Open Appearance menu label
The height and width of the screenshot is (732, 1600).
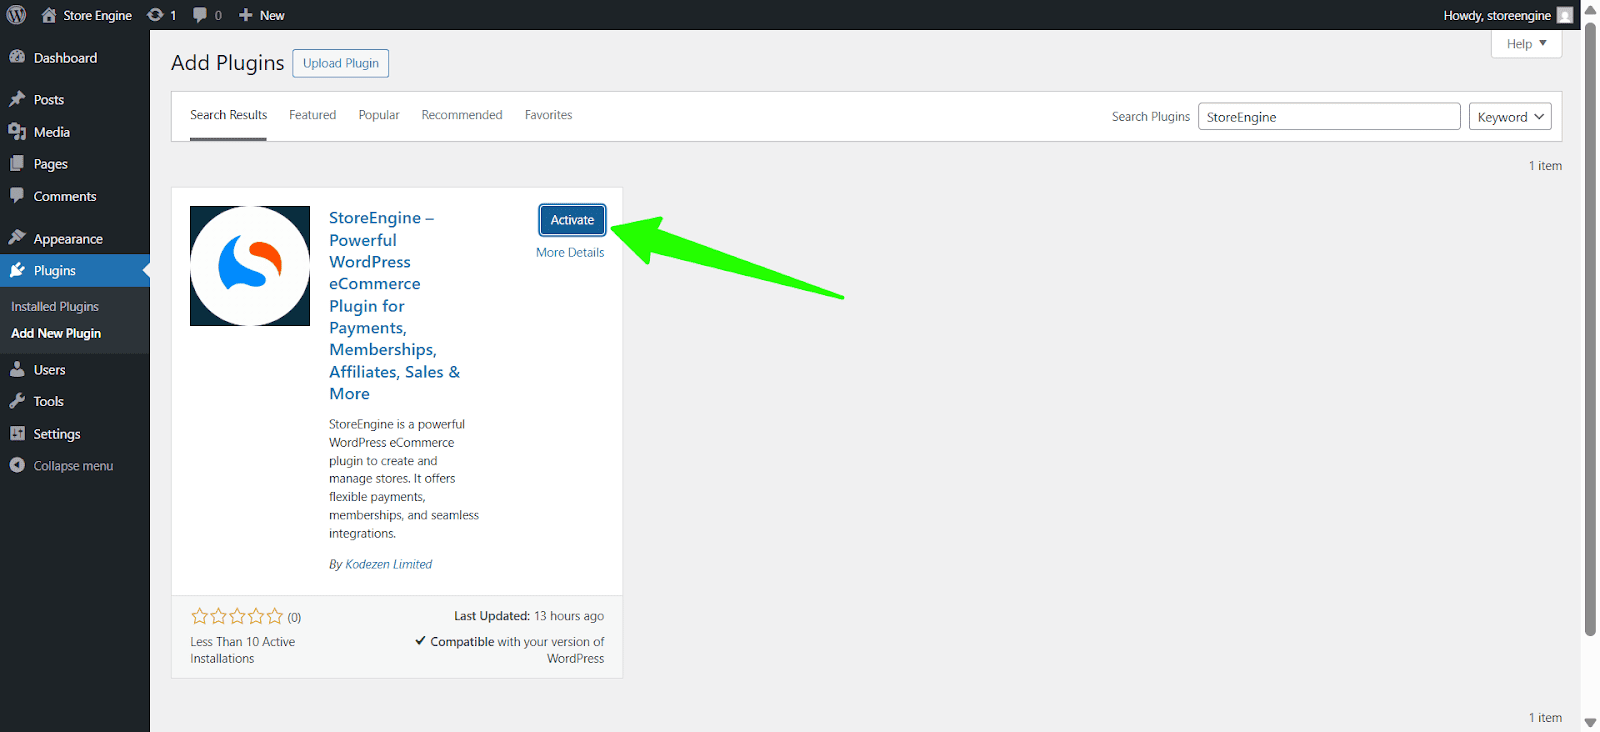[68, 239]
